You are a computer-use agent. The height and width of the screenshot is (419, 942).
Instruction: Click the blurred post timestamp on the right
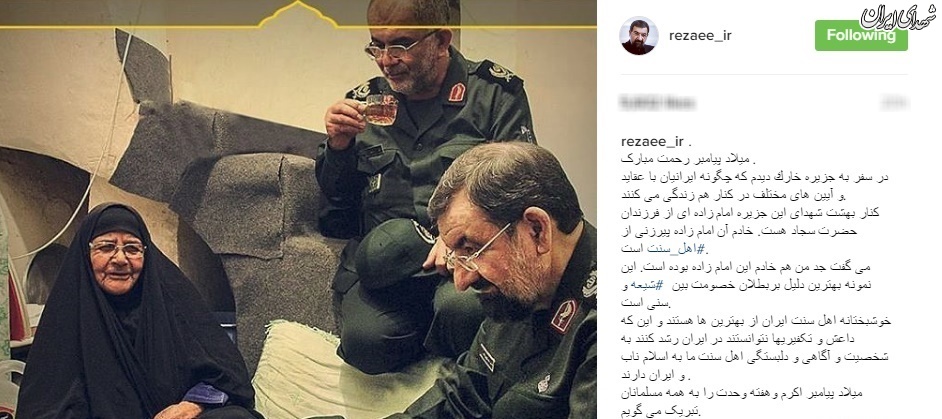(894, 103)
